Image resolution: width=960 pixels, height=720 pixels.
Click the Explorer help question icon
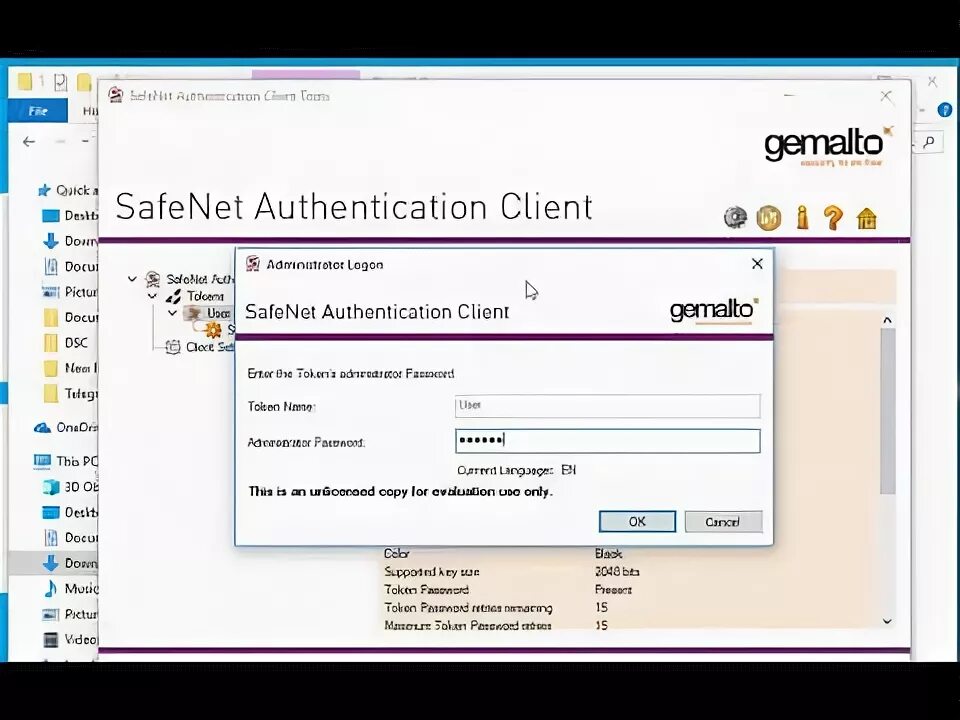coord(945,110)
